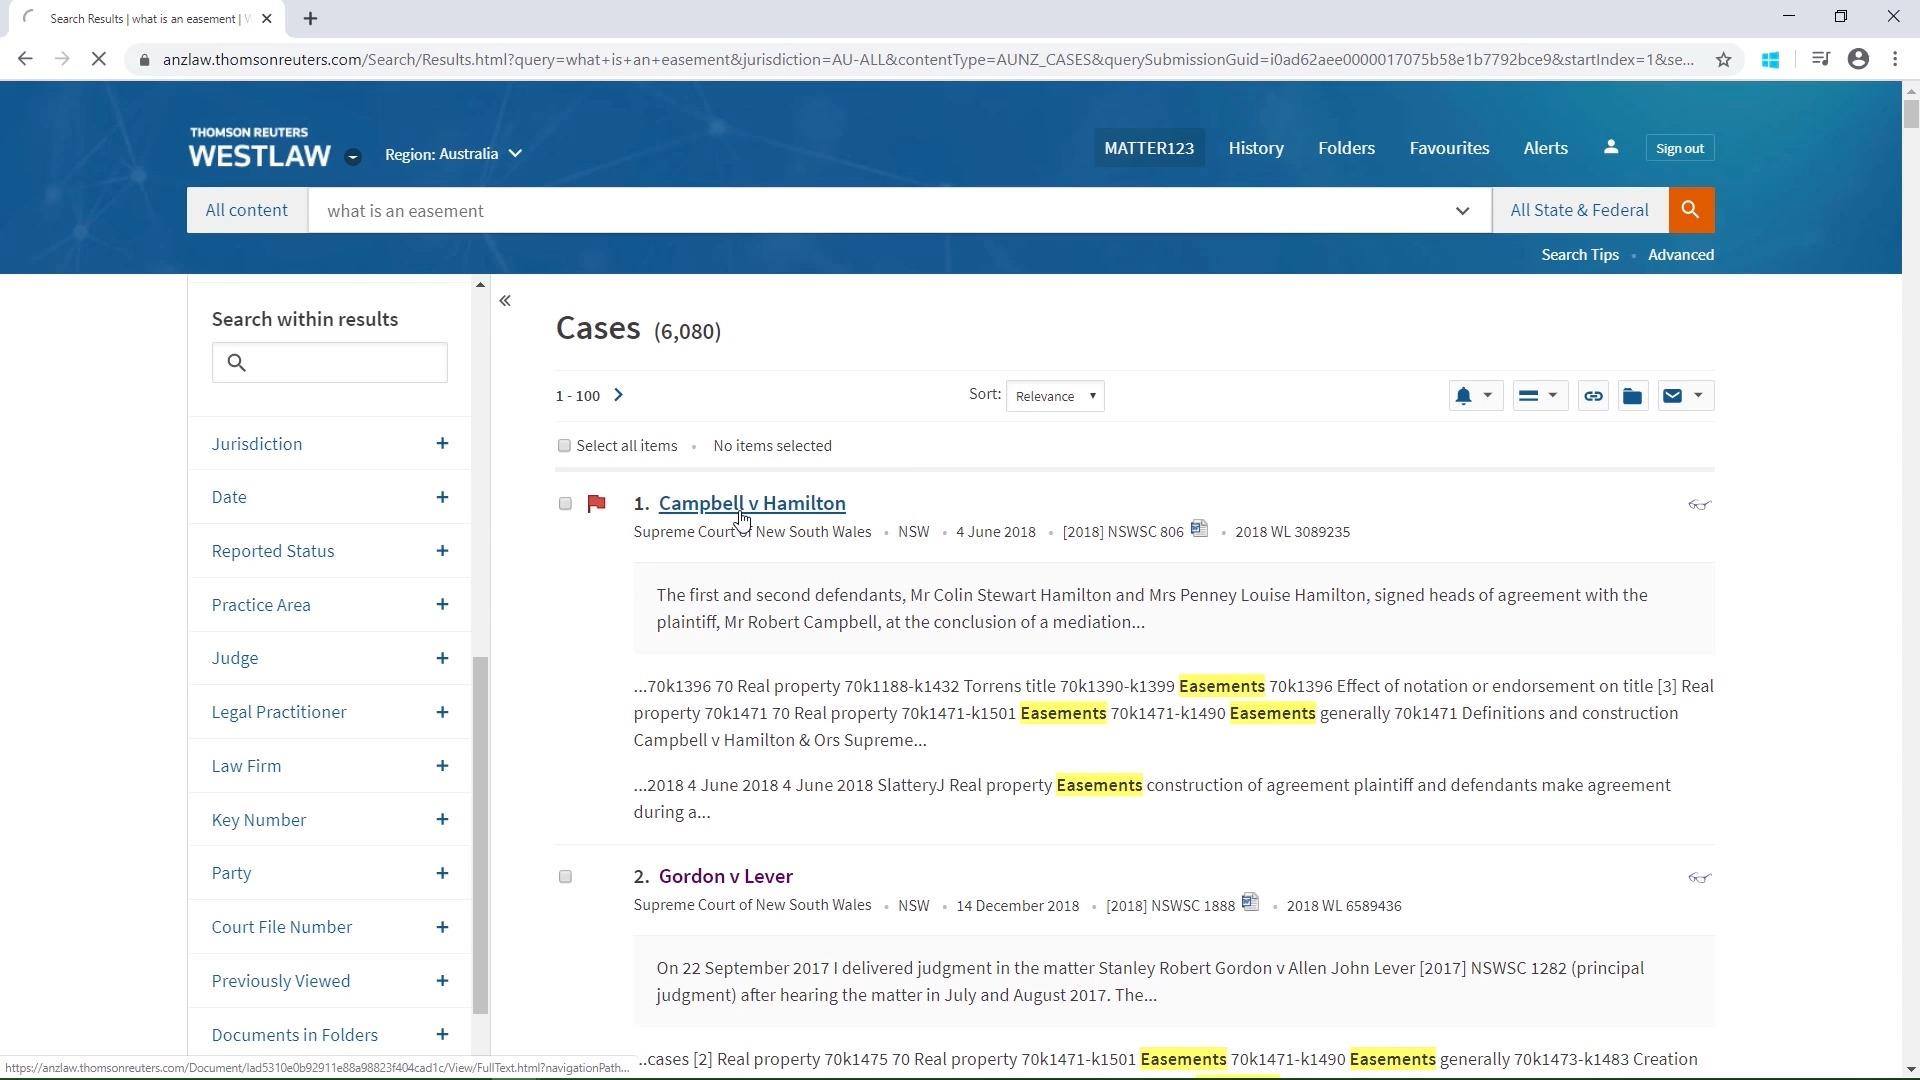Click the orange search magnifier button
Image resolution: width=1920 pixels, height=1080 pixels.
pos(1690,210)
